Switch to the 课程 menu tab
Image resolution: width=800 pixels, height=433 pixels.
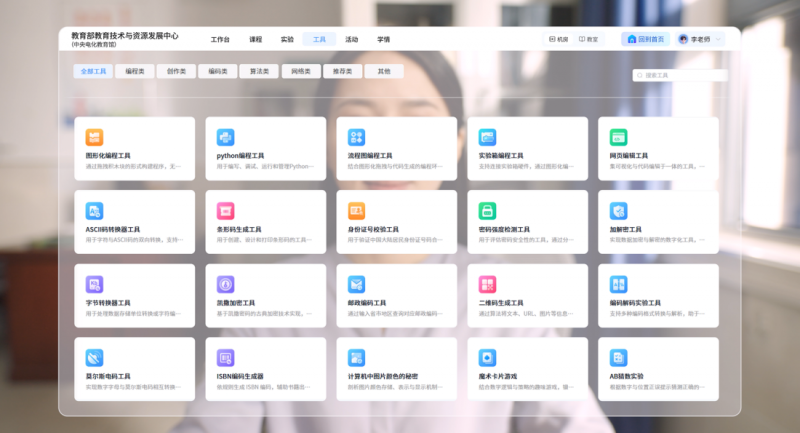pyautogui.click(x=255, y=39)
